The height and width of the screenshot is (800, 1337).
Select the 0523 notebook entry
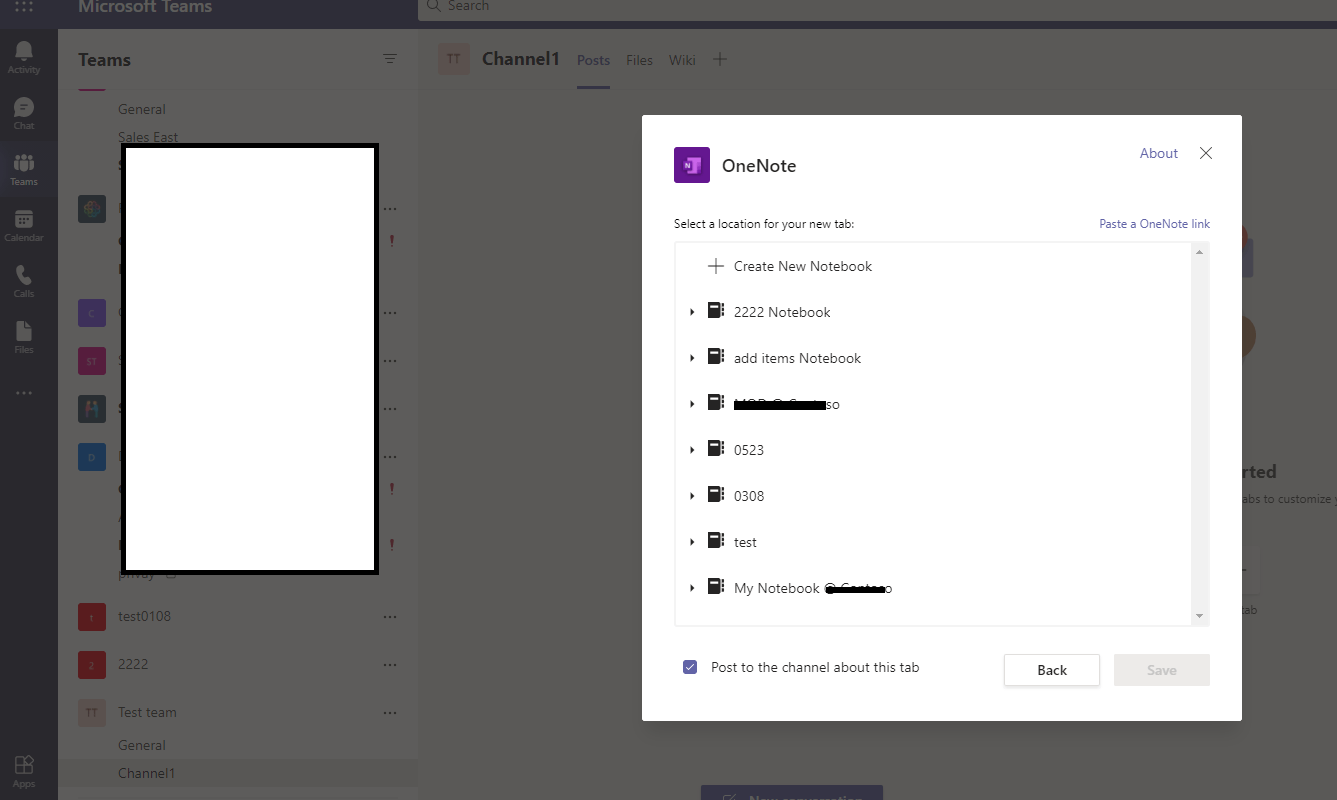tap(749, 450)
